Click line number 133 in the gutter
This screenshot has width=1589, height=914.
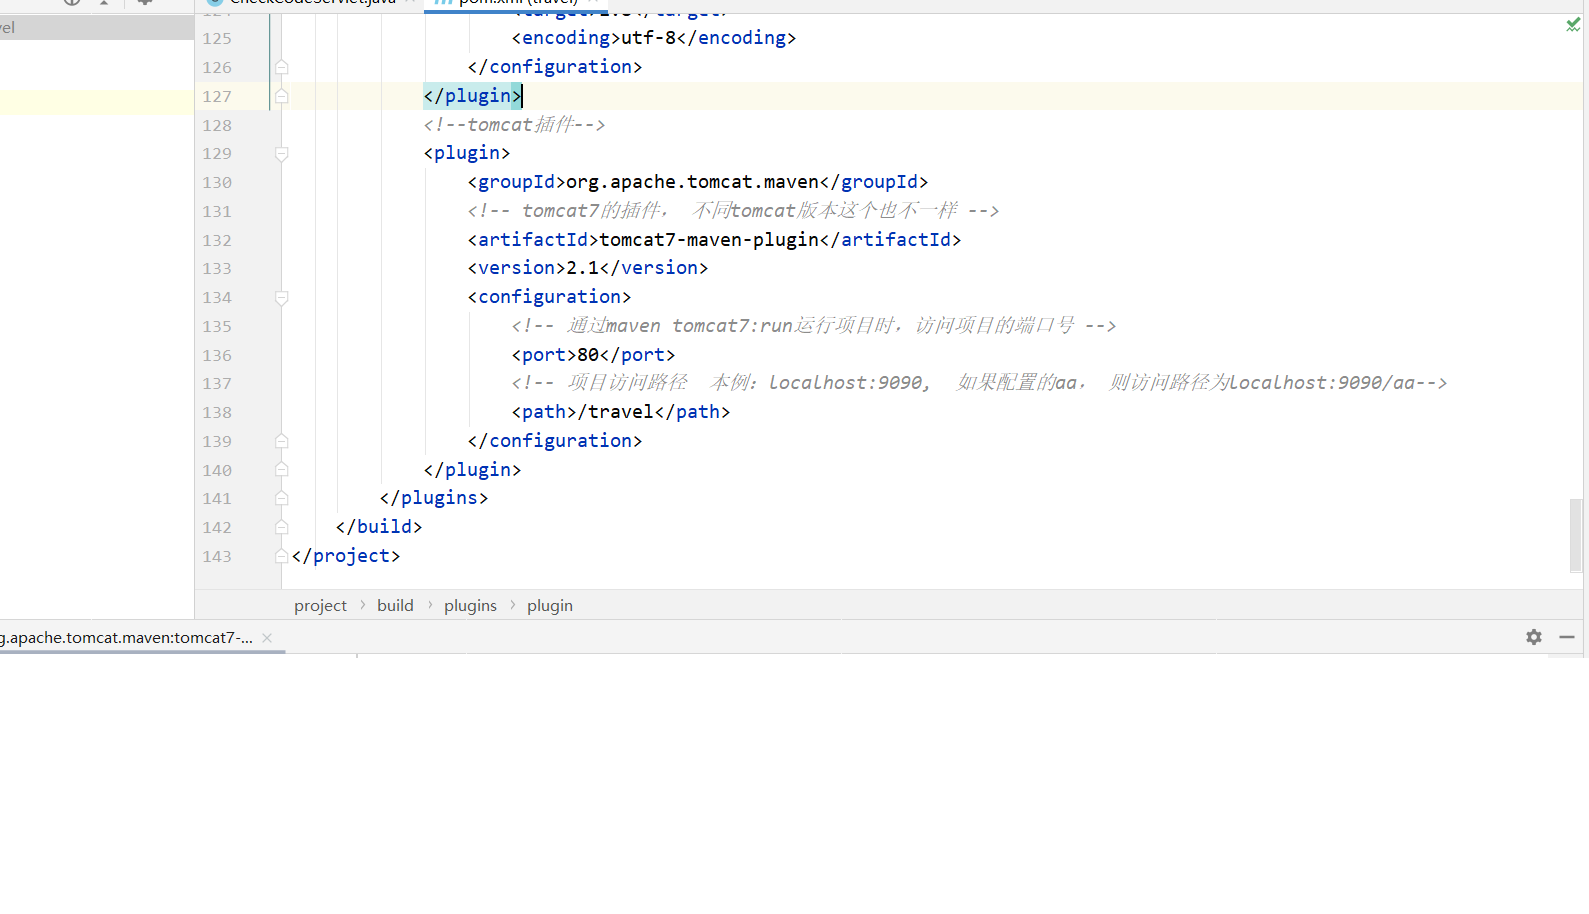tap(217, 269)
